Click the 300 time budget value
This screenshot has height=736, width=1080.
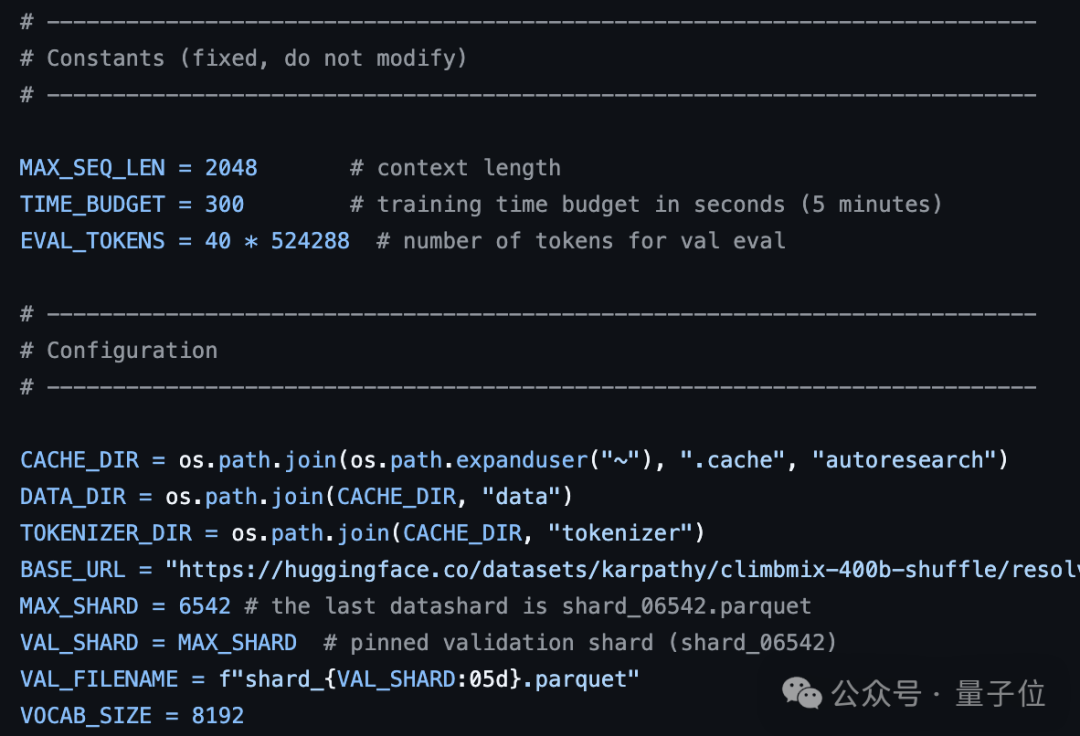click(224, 205)
